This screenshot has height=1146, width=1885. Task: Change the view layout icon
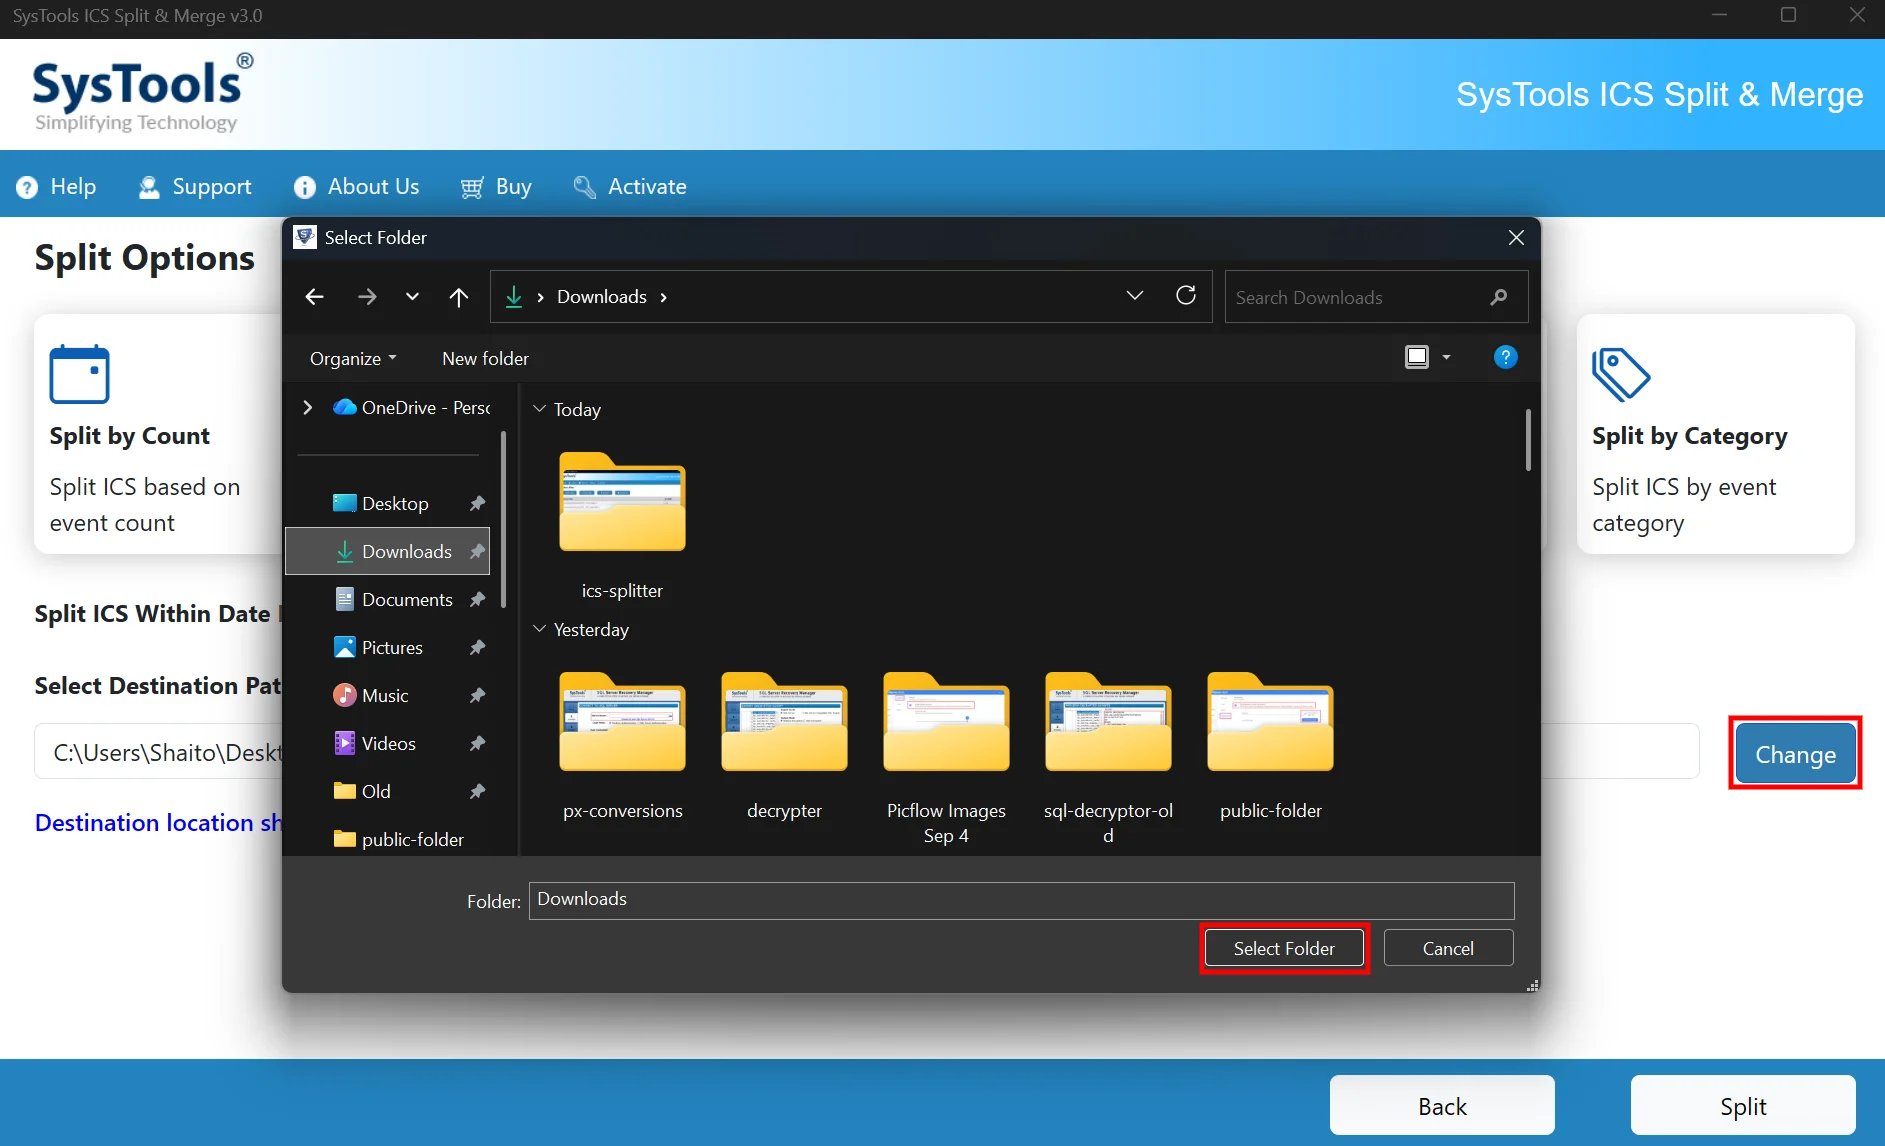tap(1417, 357)
